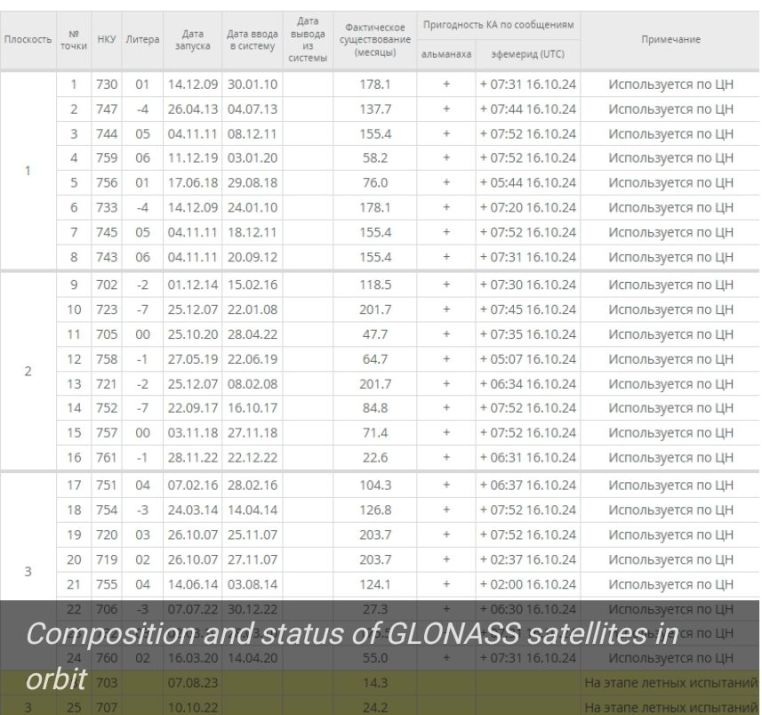This screenshot has height=715, width=762.
Task: Click the НКУ 759 cell
Action: click(x=106, y=158)
